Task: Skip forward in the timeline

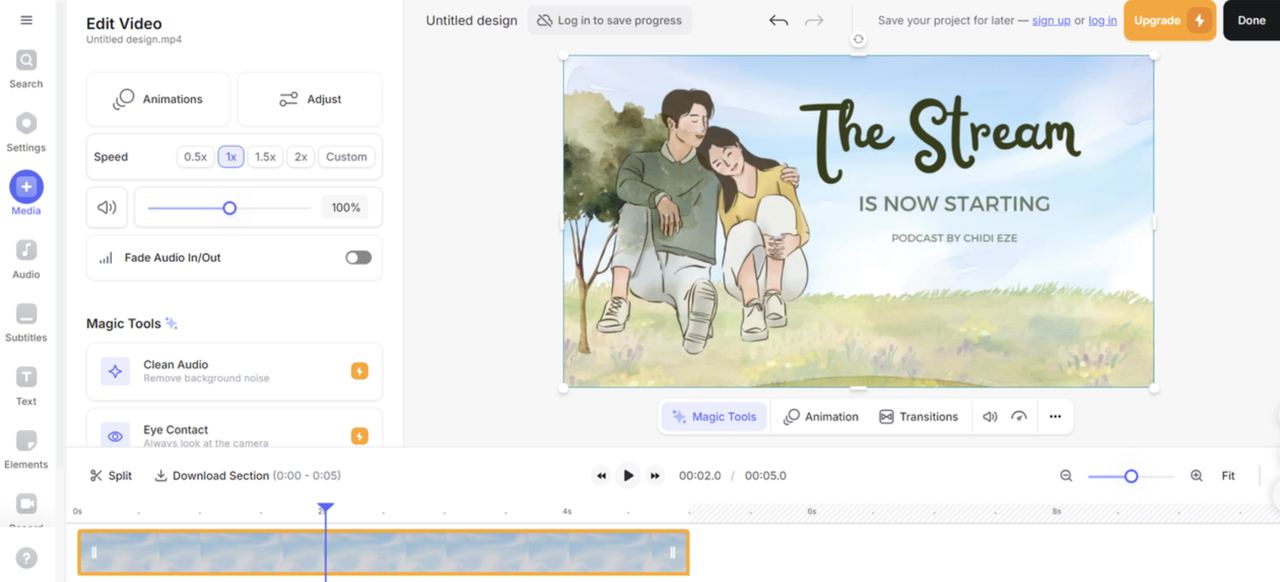Action: tap(655, 476)
